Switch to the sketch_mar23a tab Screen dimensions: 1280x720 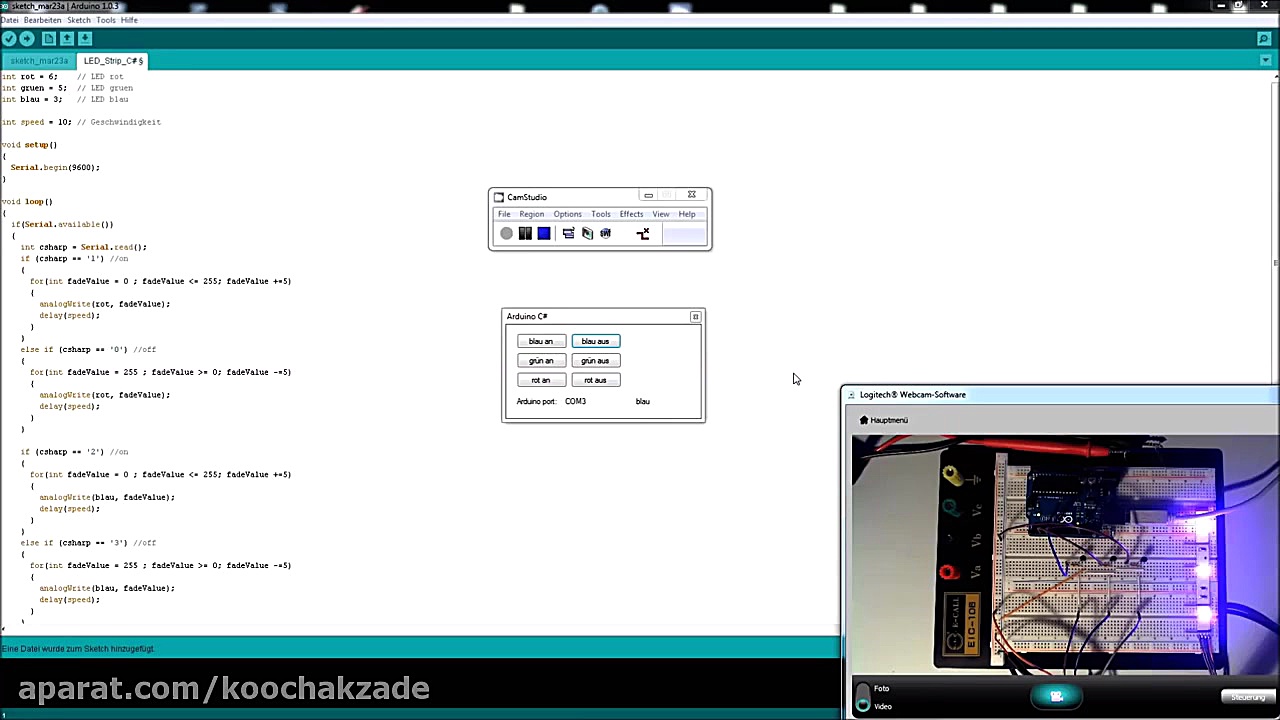click(x=38, y=60)
